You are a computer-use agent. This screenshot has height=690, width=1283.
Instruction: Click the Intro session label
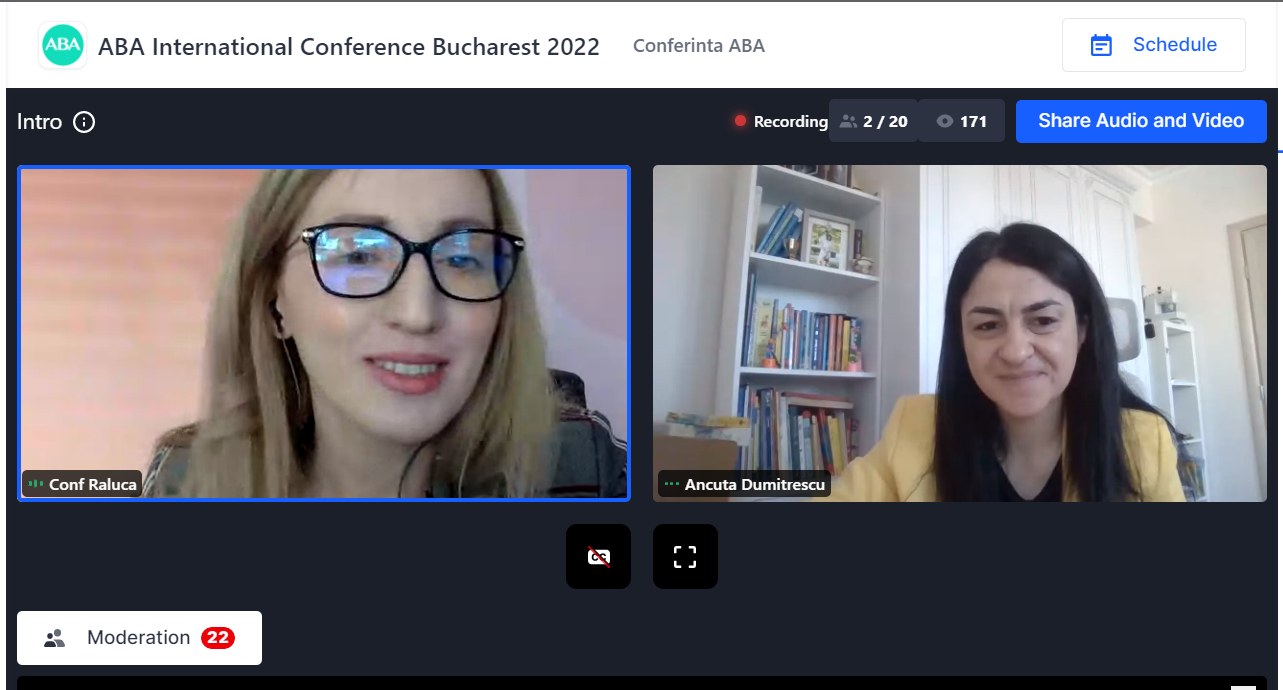pyautogui.click(x=40, y=122)
